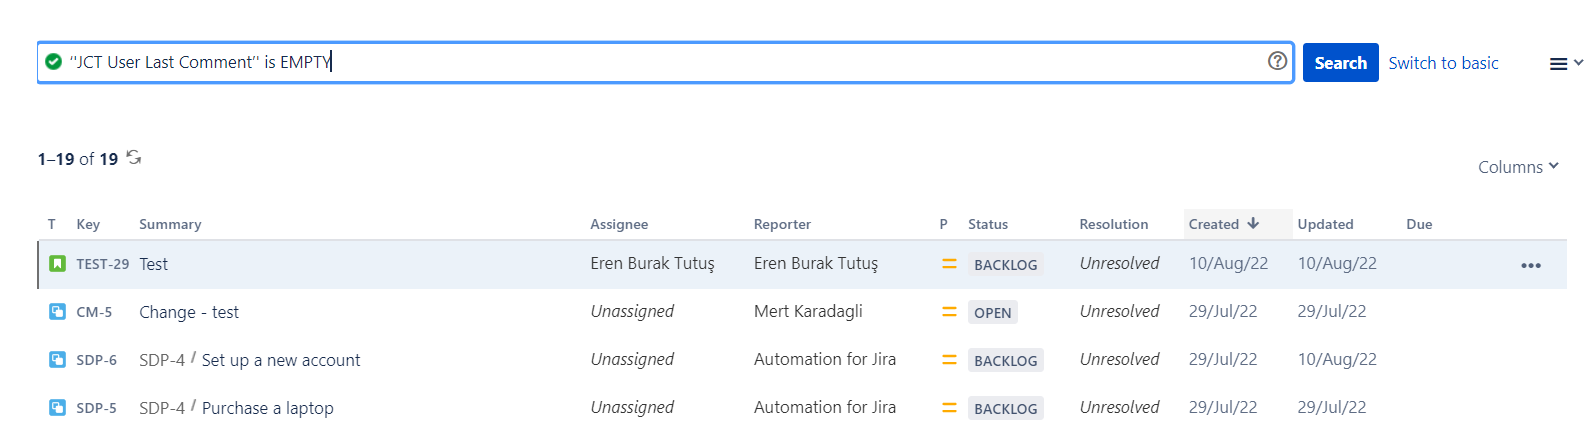The width and height of the screenshot is (1595, 428).
Task: Sort by the Assignee column header
Action: point(619,224)
